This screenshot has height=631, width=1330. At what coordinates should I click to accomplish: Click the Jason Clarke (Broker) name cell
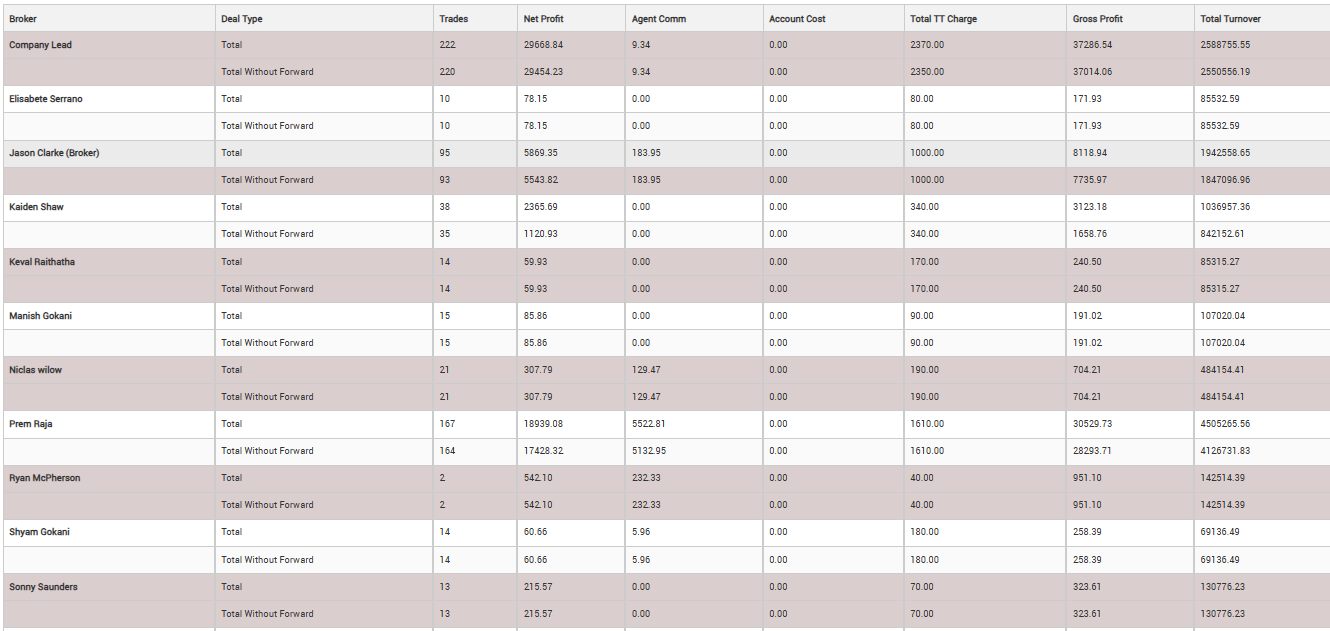[54, 153]
